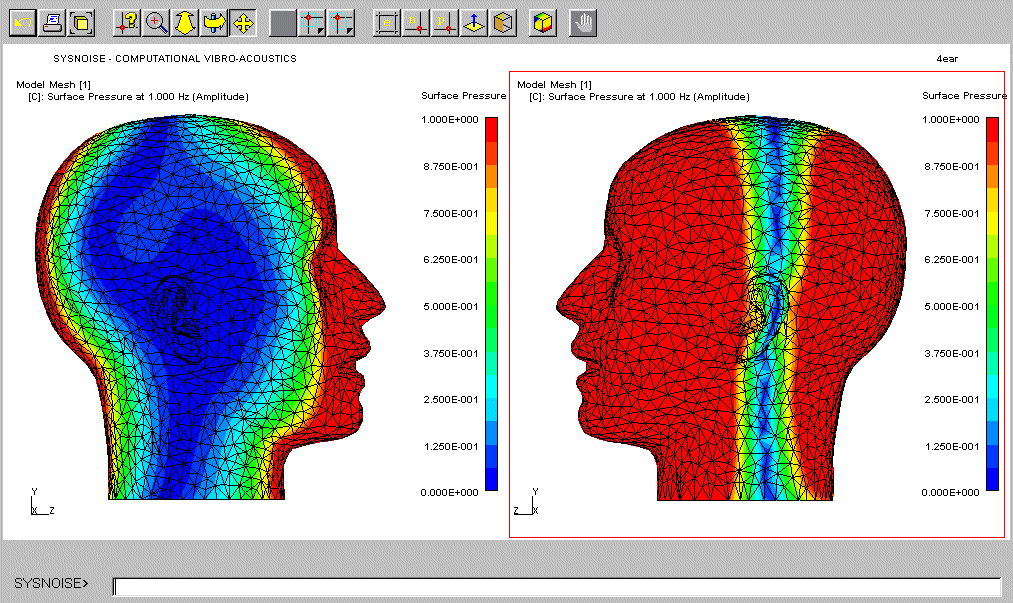Click the overlapping windows copy icon
This screenshot has height=603, width=1013.
tap(82, 22)
